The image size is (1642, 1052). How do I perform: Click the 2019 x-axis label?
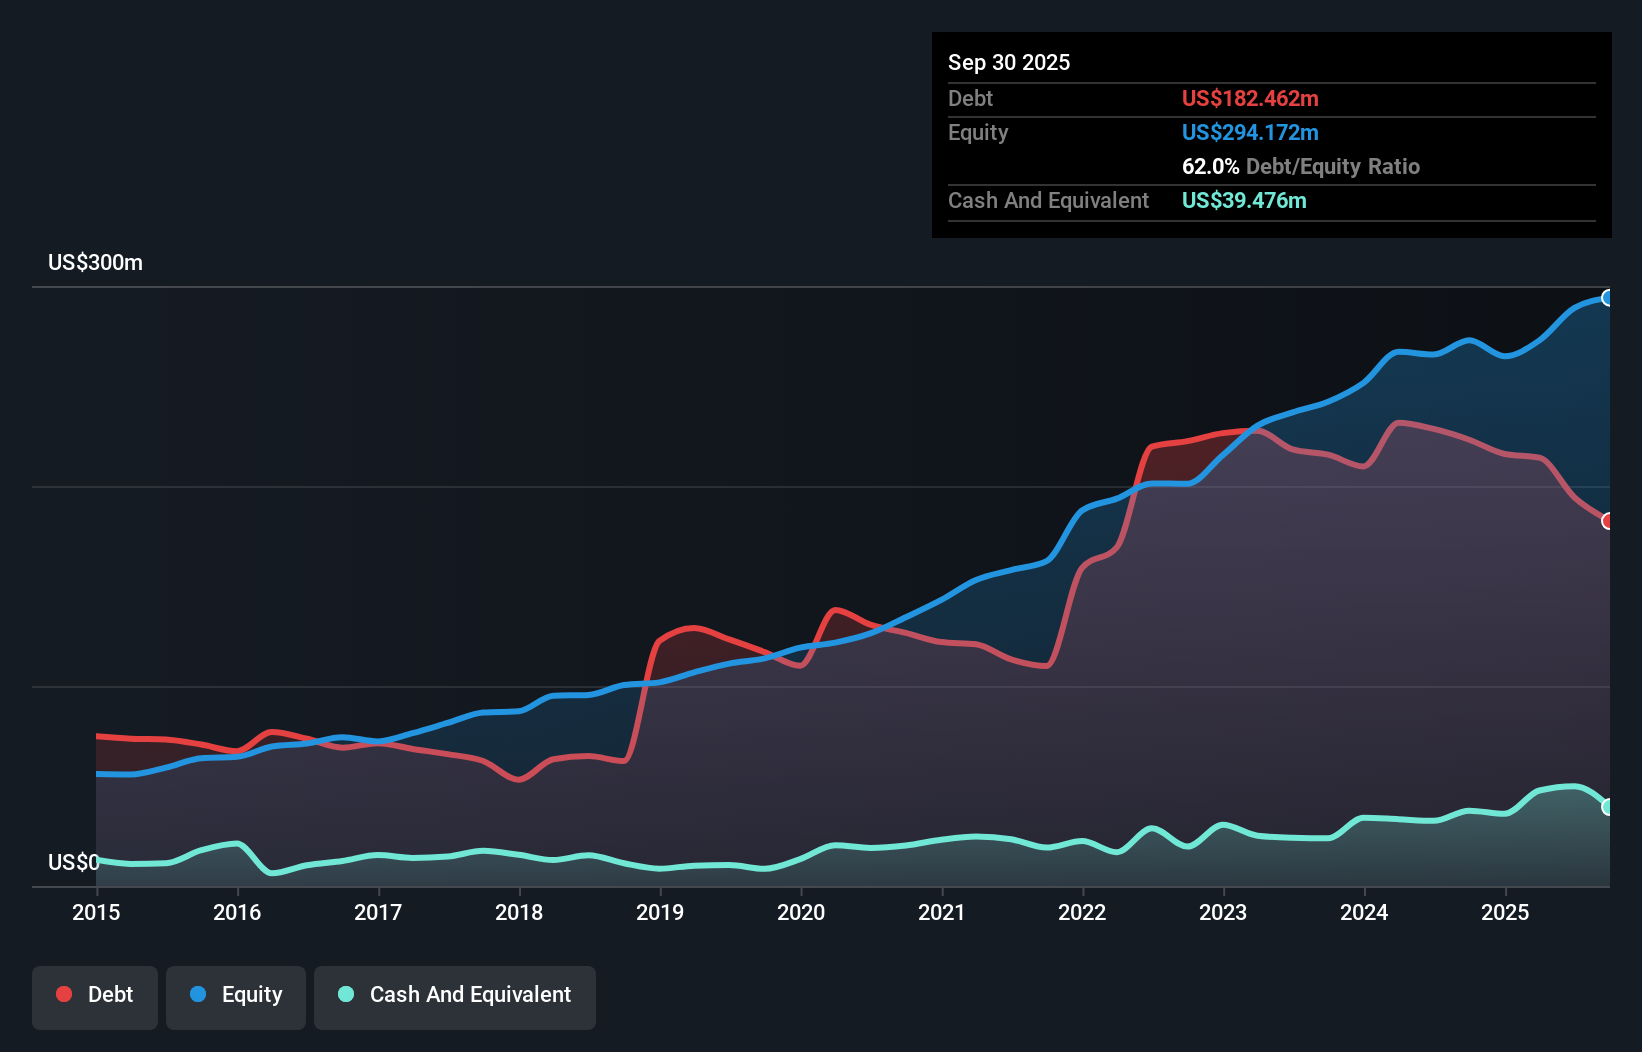pyautogui.click(x=660, y=912)
